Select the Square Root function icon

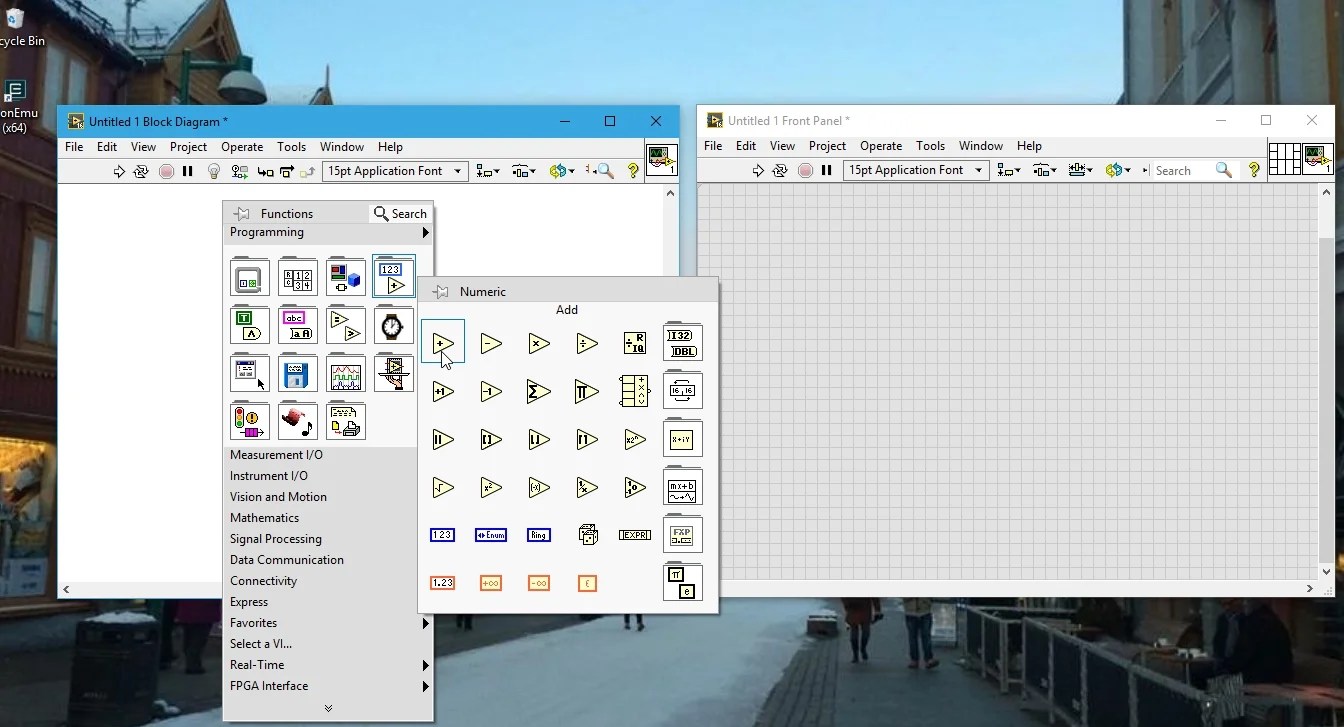click(443, 487)
